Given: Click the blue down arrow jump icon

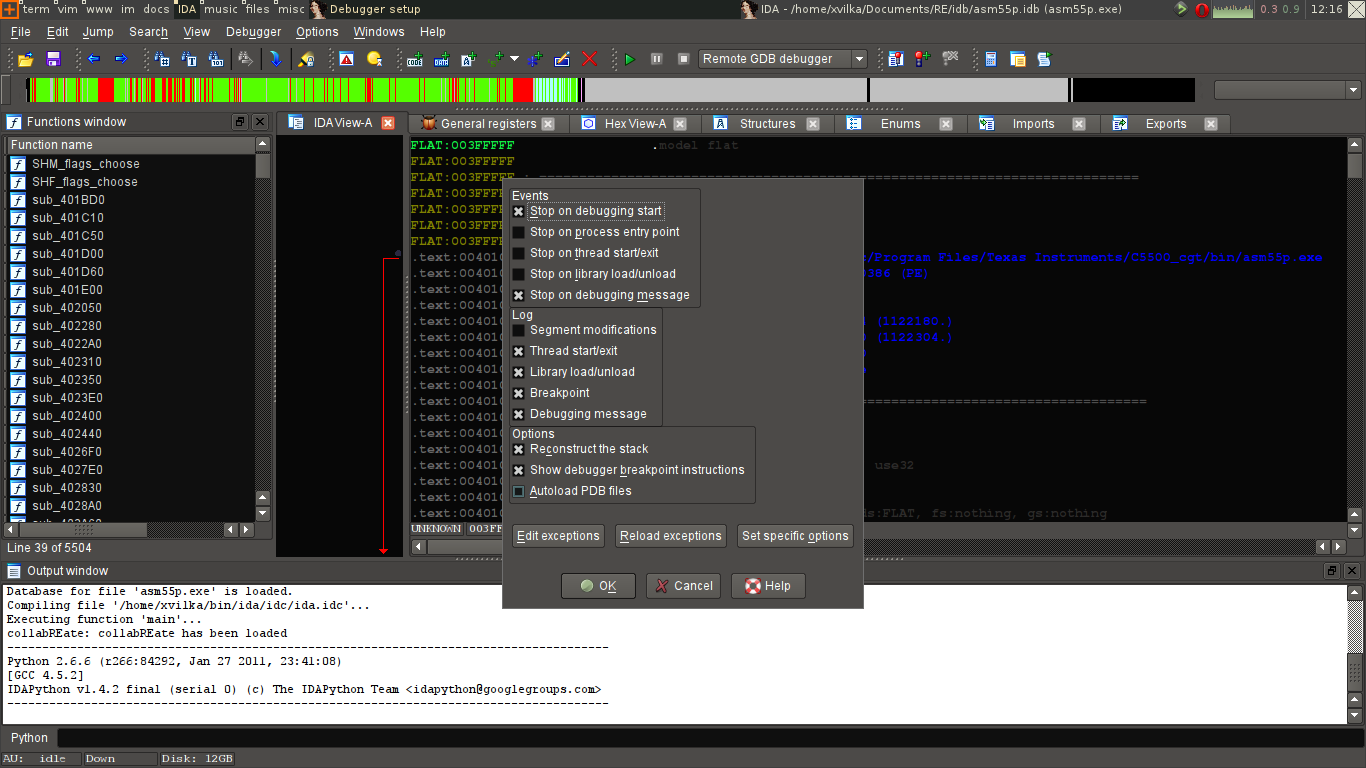Looking at the screenshot, I should (x=275, y=59).
